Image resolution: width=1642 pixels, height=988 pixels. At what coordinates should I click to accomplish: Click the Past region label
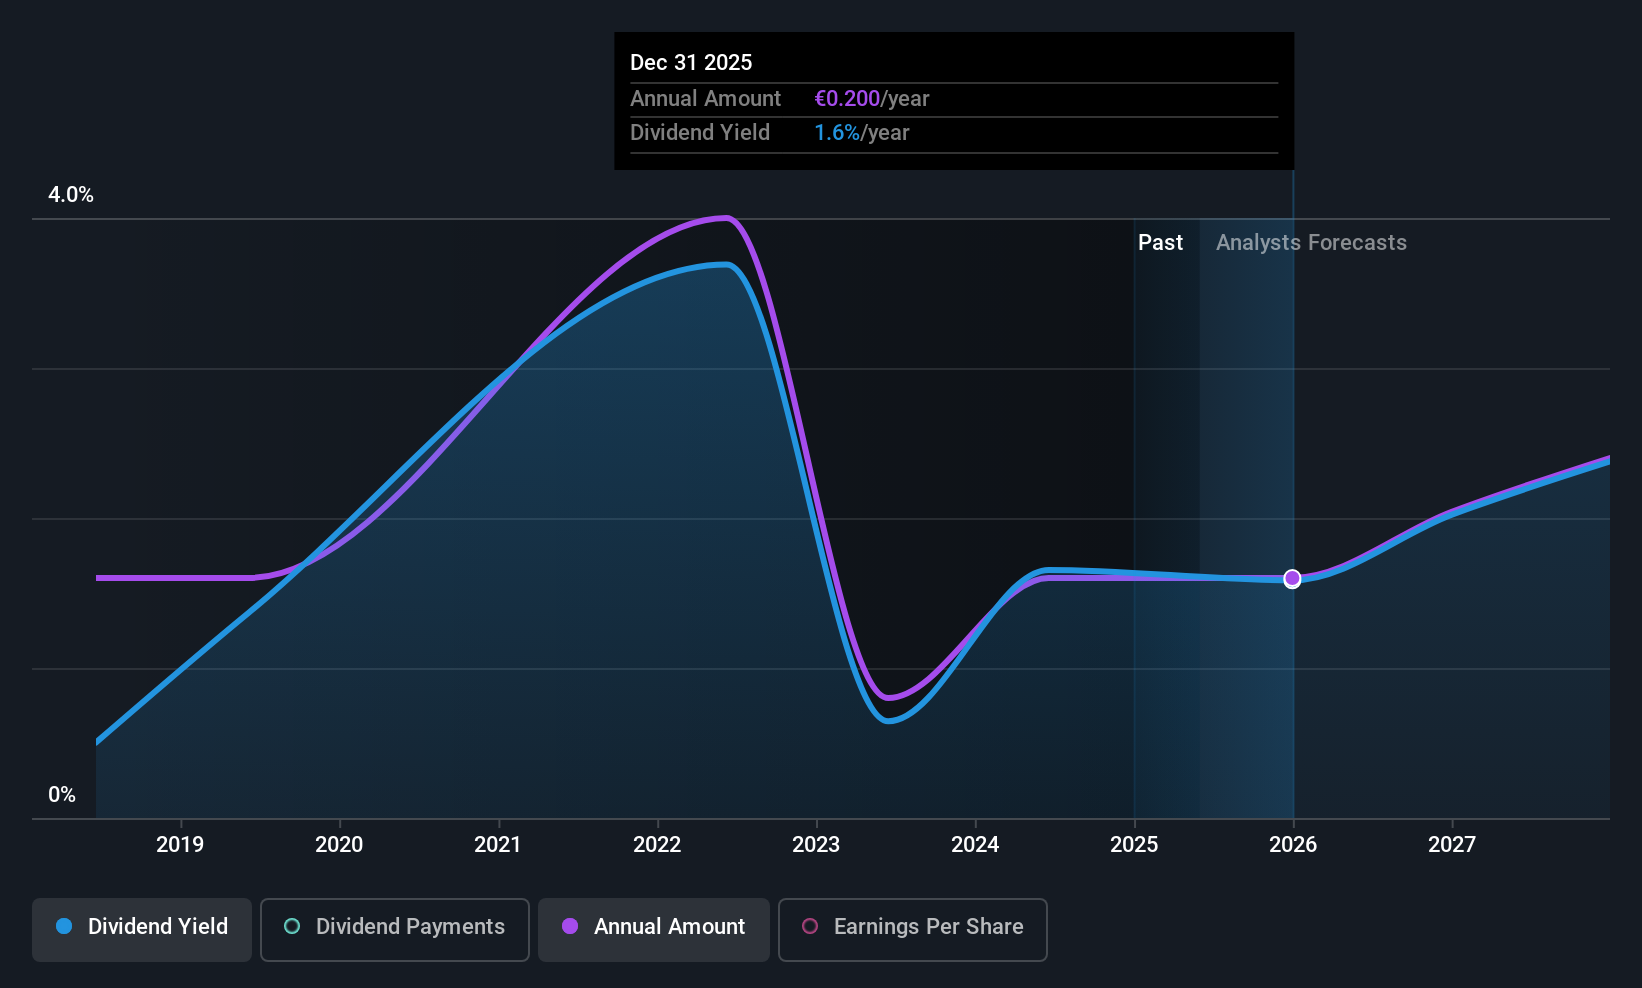coord(1160,243)
